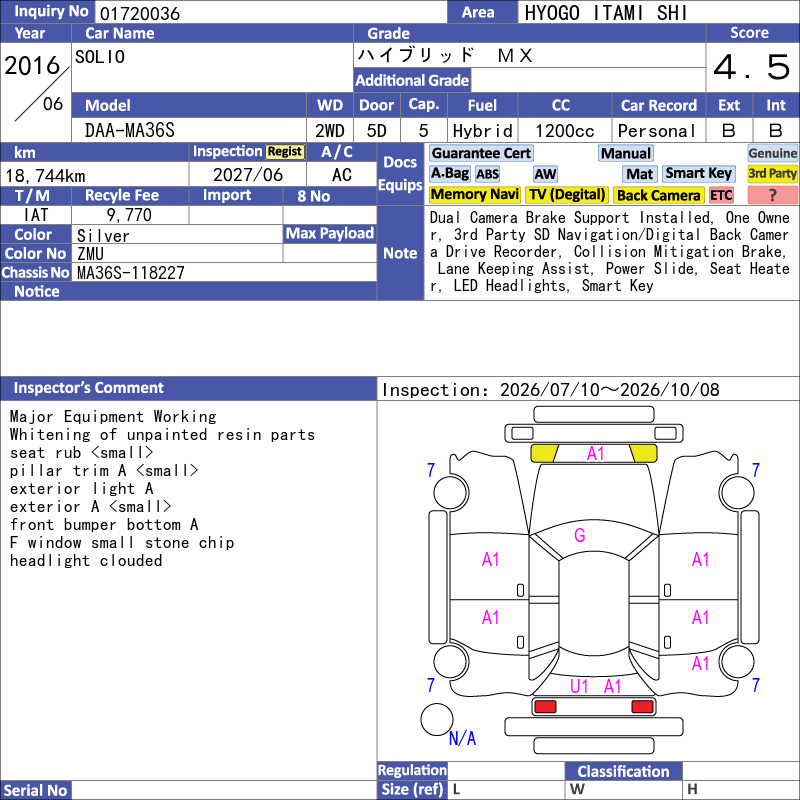Click chassis number MA36S-118227
800x800 pixels.
pos(131,272)
